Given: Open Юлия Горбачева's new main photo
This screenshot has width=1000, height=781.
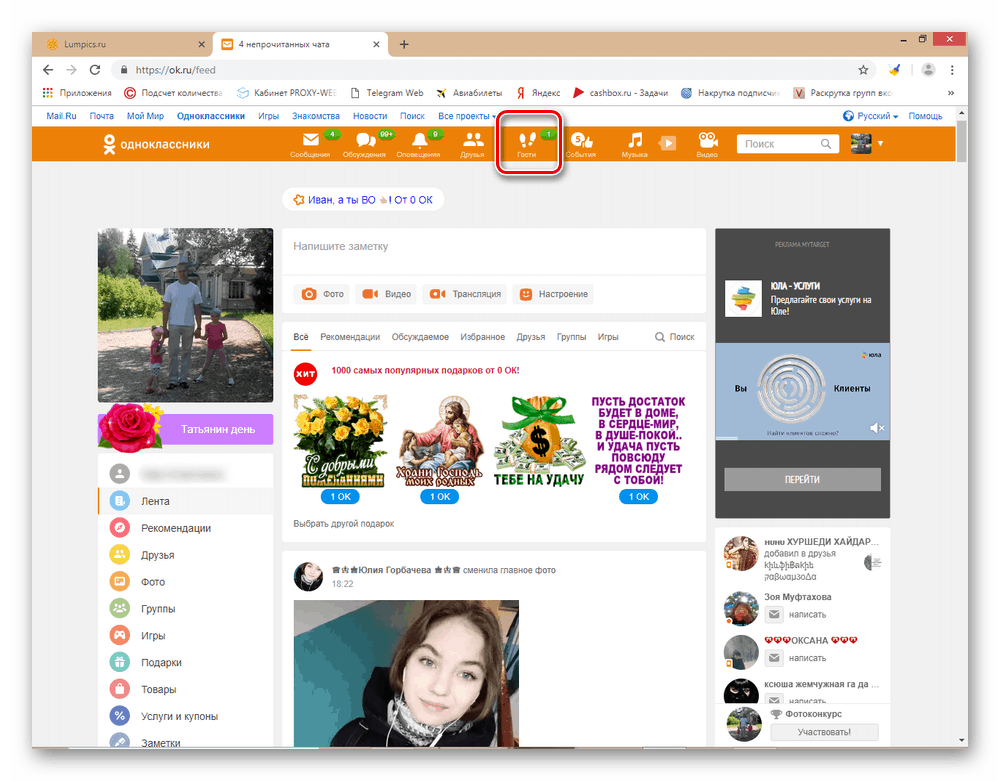Looking at the screenshot, I should pos(406,673).
